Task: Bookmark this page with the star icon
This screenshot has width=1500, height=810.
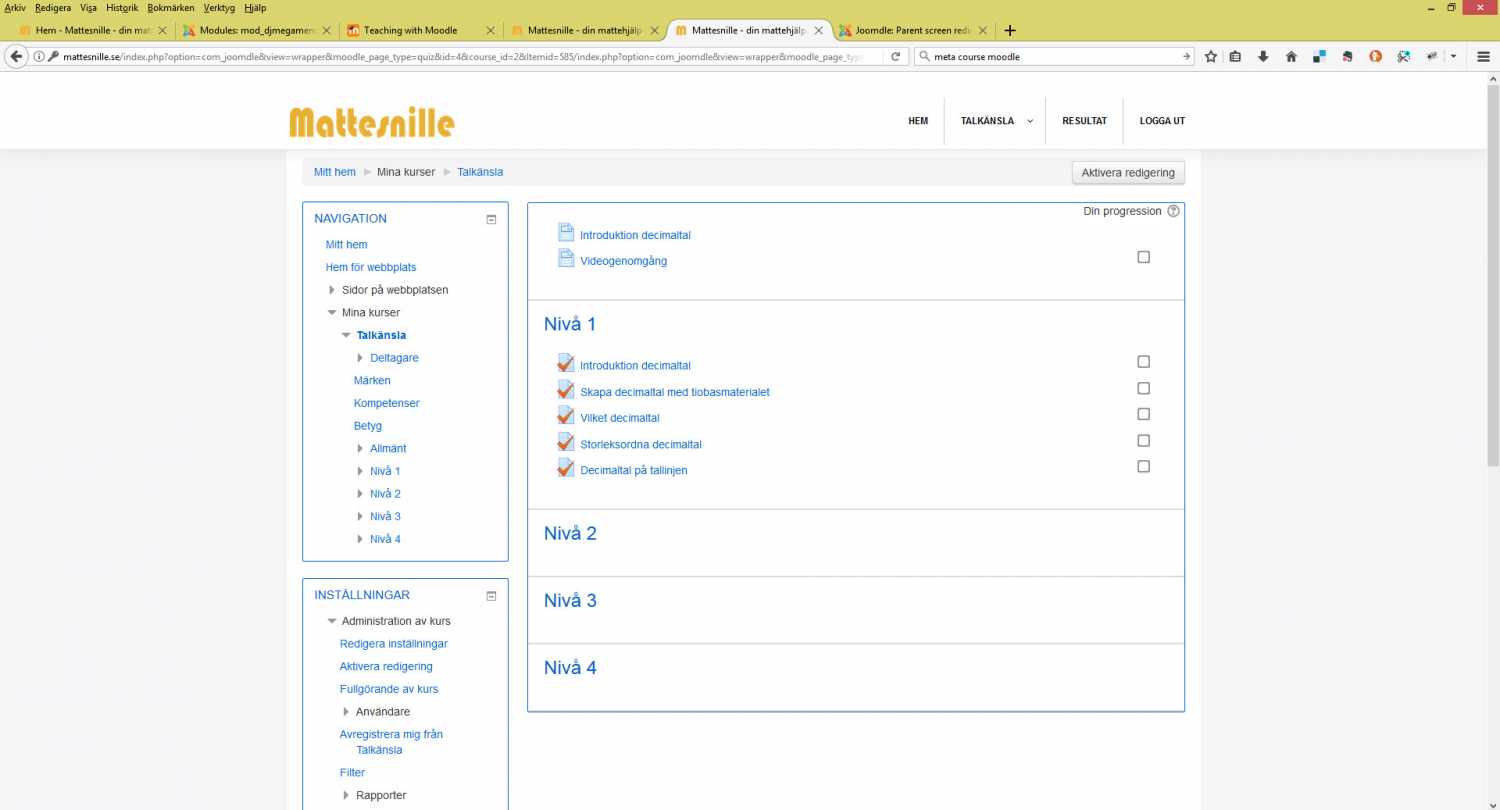Action: pos(1211,57)
